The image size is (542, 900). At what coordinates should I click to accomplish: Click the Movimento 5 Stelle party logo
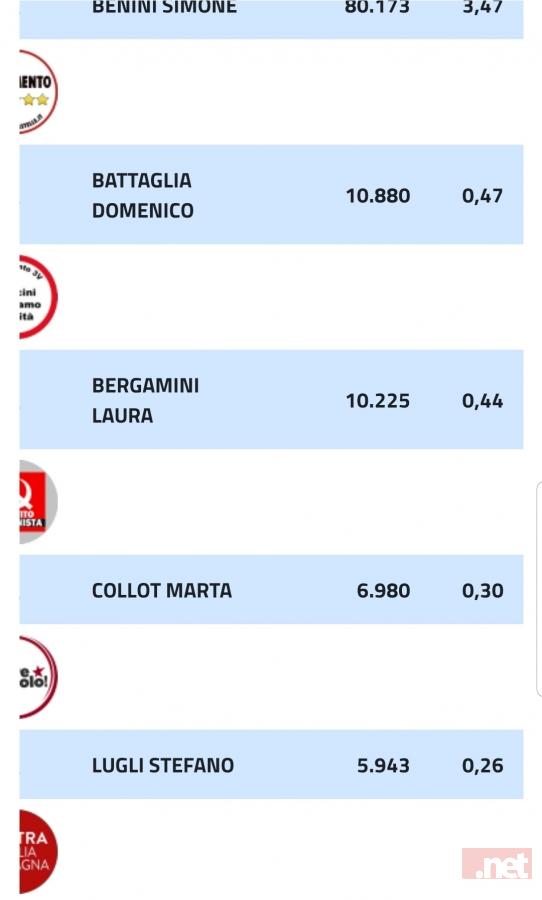pos(38,92)
